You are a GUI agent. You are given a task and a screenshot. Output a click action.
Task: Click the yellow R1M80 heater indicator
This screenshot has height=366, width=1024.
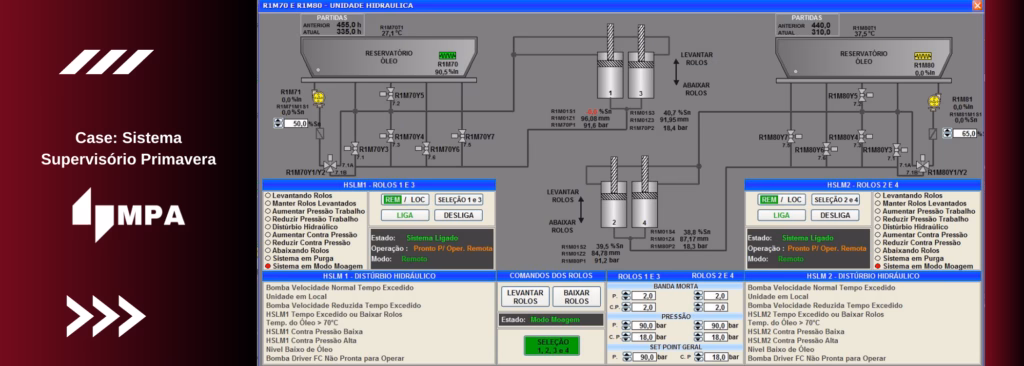pyautogui.click(x=923, y=56)
